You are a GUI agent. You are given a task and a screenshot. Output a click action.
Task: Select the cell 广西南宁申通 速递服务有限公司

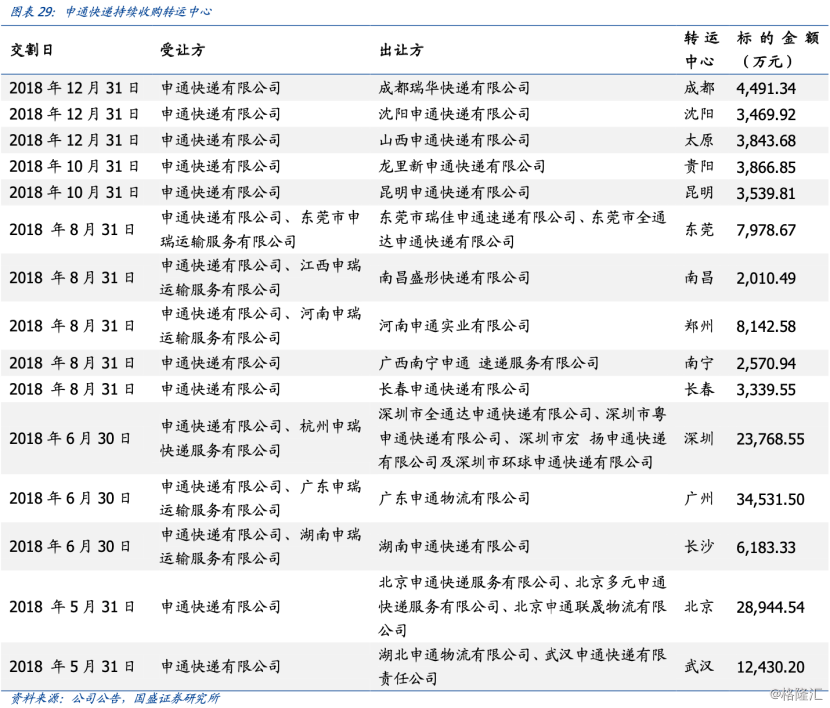click(489, 363)
